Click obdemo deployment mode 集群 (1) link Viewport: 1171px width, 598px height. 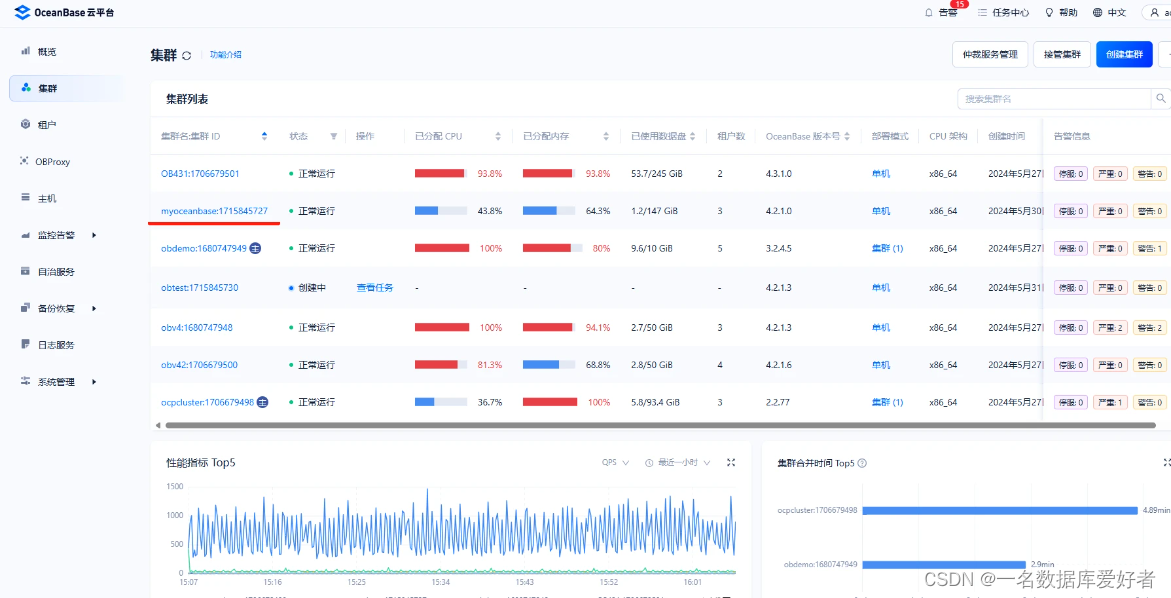click(x=887, y=248)
